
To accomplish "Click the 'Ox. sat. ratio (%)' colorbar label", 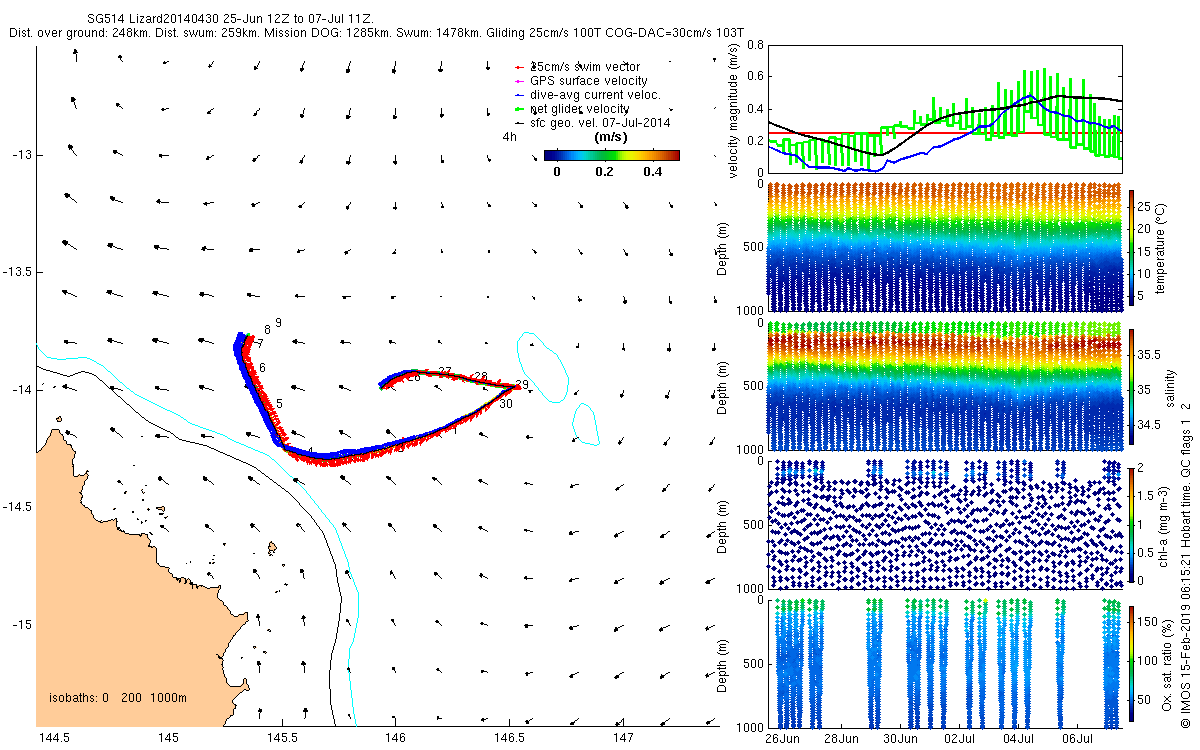I will 1166,663.
